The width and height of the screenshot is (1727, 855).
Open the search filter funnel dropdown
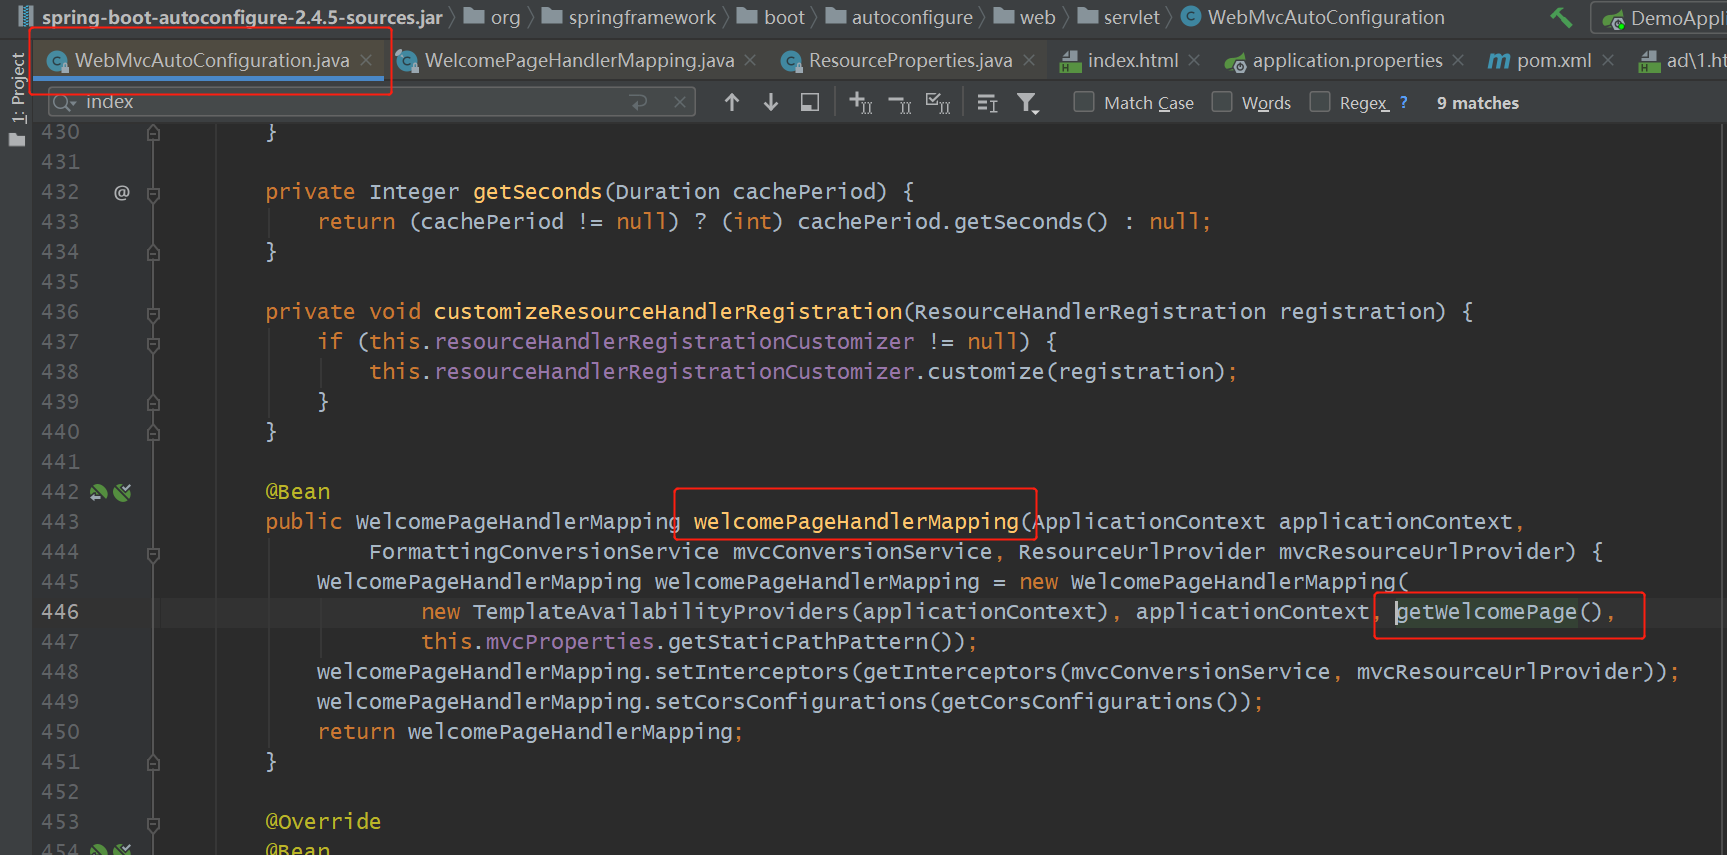click(1028, 103)
